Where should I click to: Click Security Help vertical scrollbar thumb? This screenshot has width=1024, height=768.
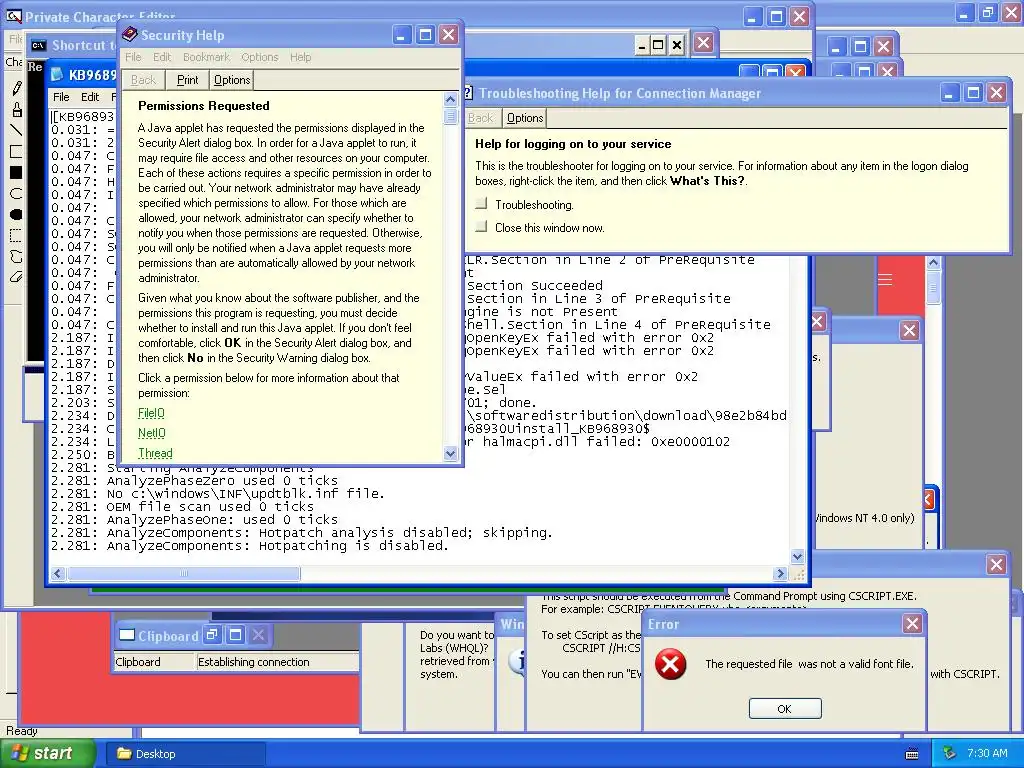pyautogui.click(x=450, y=116)
